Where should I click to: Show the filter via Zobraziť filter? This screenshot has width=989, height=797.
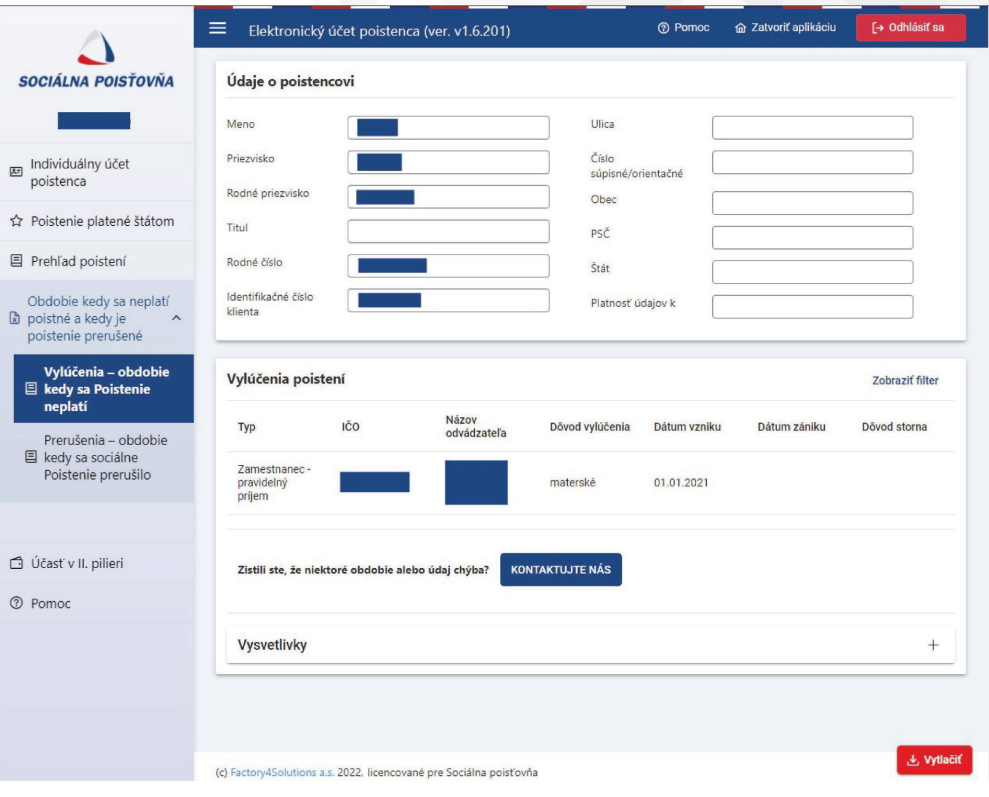coord(906,380)
